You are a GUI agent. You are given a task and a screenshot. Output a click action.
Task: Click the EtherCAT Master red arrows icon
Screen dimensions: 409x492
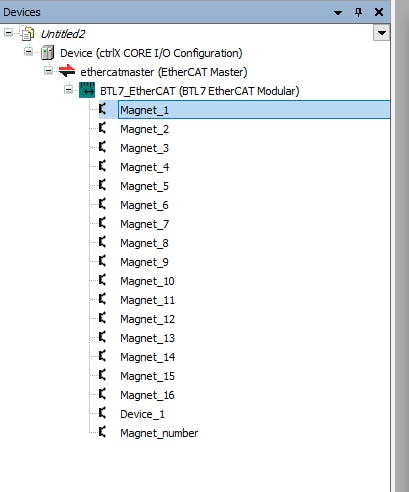click(67, 71)
